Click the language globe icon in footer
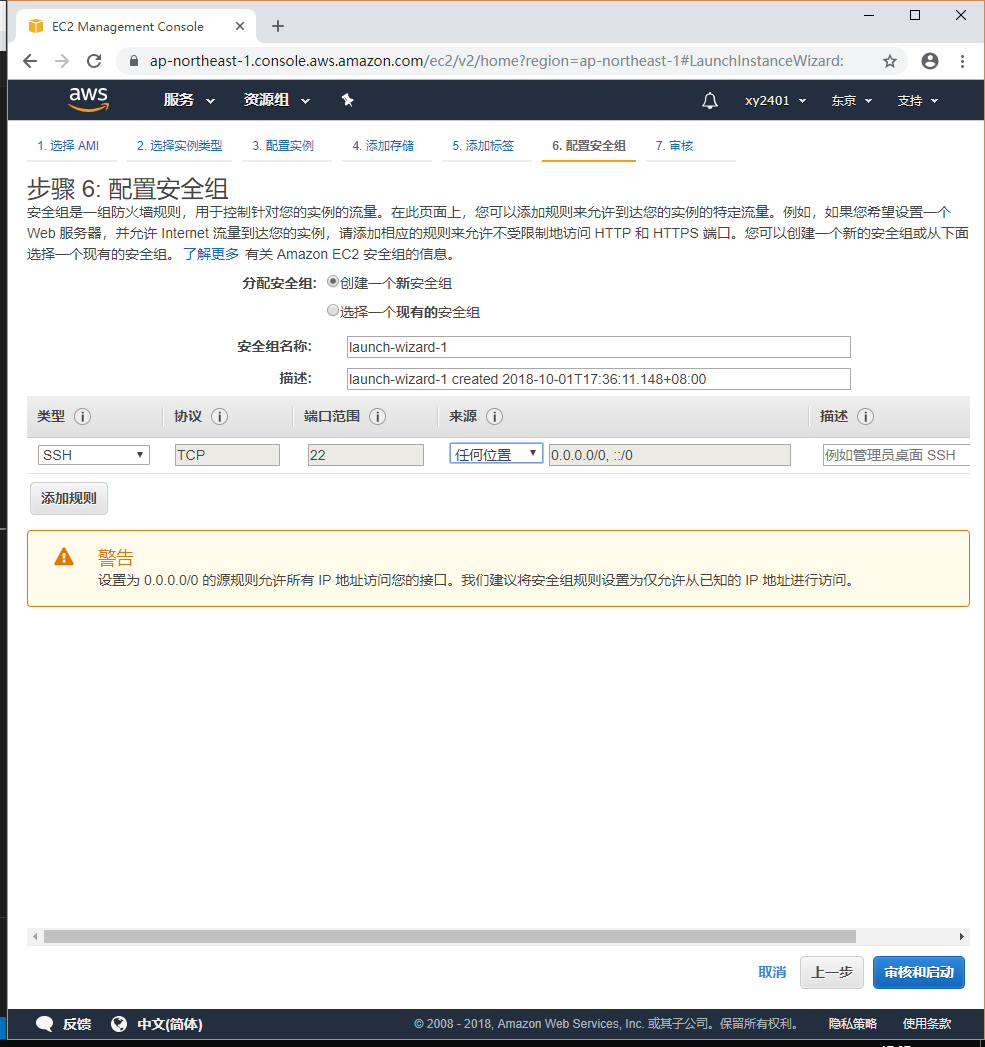This screenshot has width=985, height=1047. coord(119,1024)
